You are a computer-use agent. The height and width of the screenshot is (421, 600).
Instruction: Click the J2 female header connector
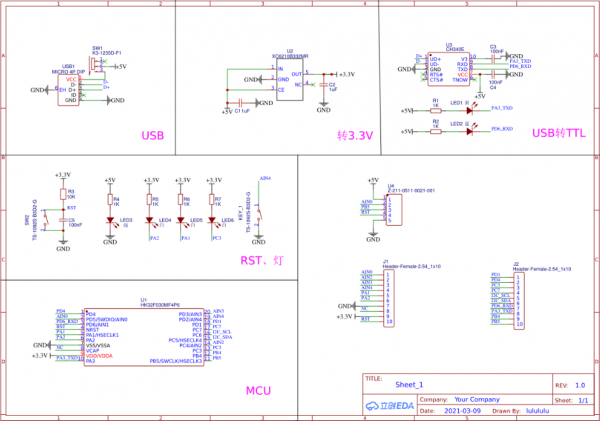point(519,297)
